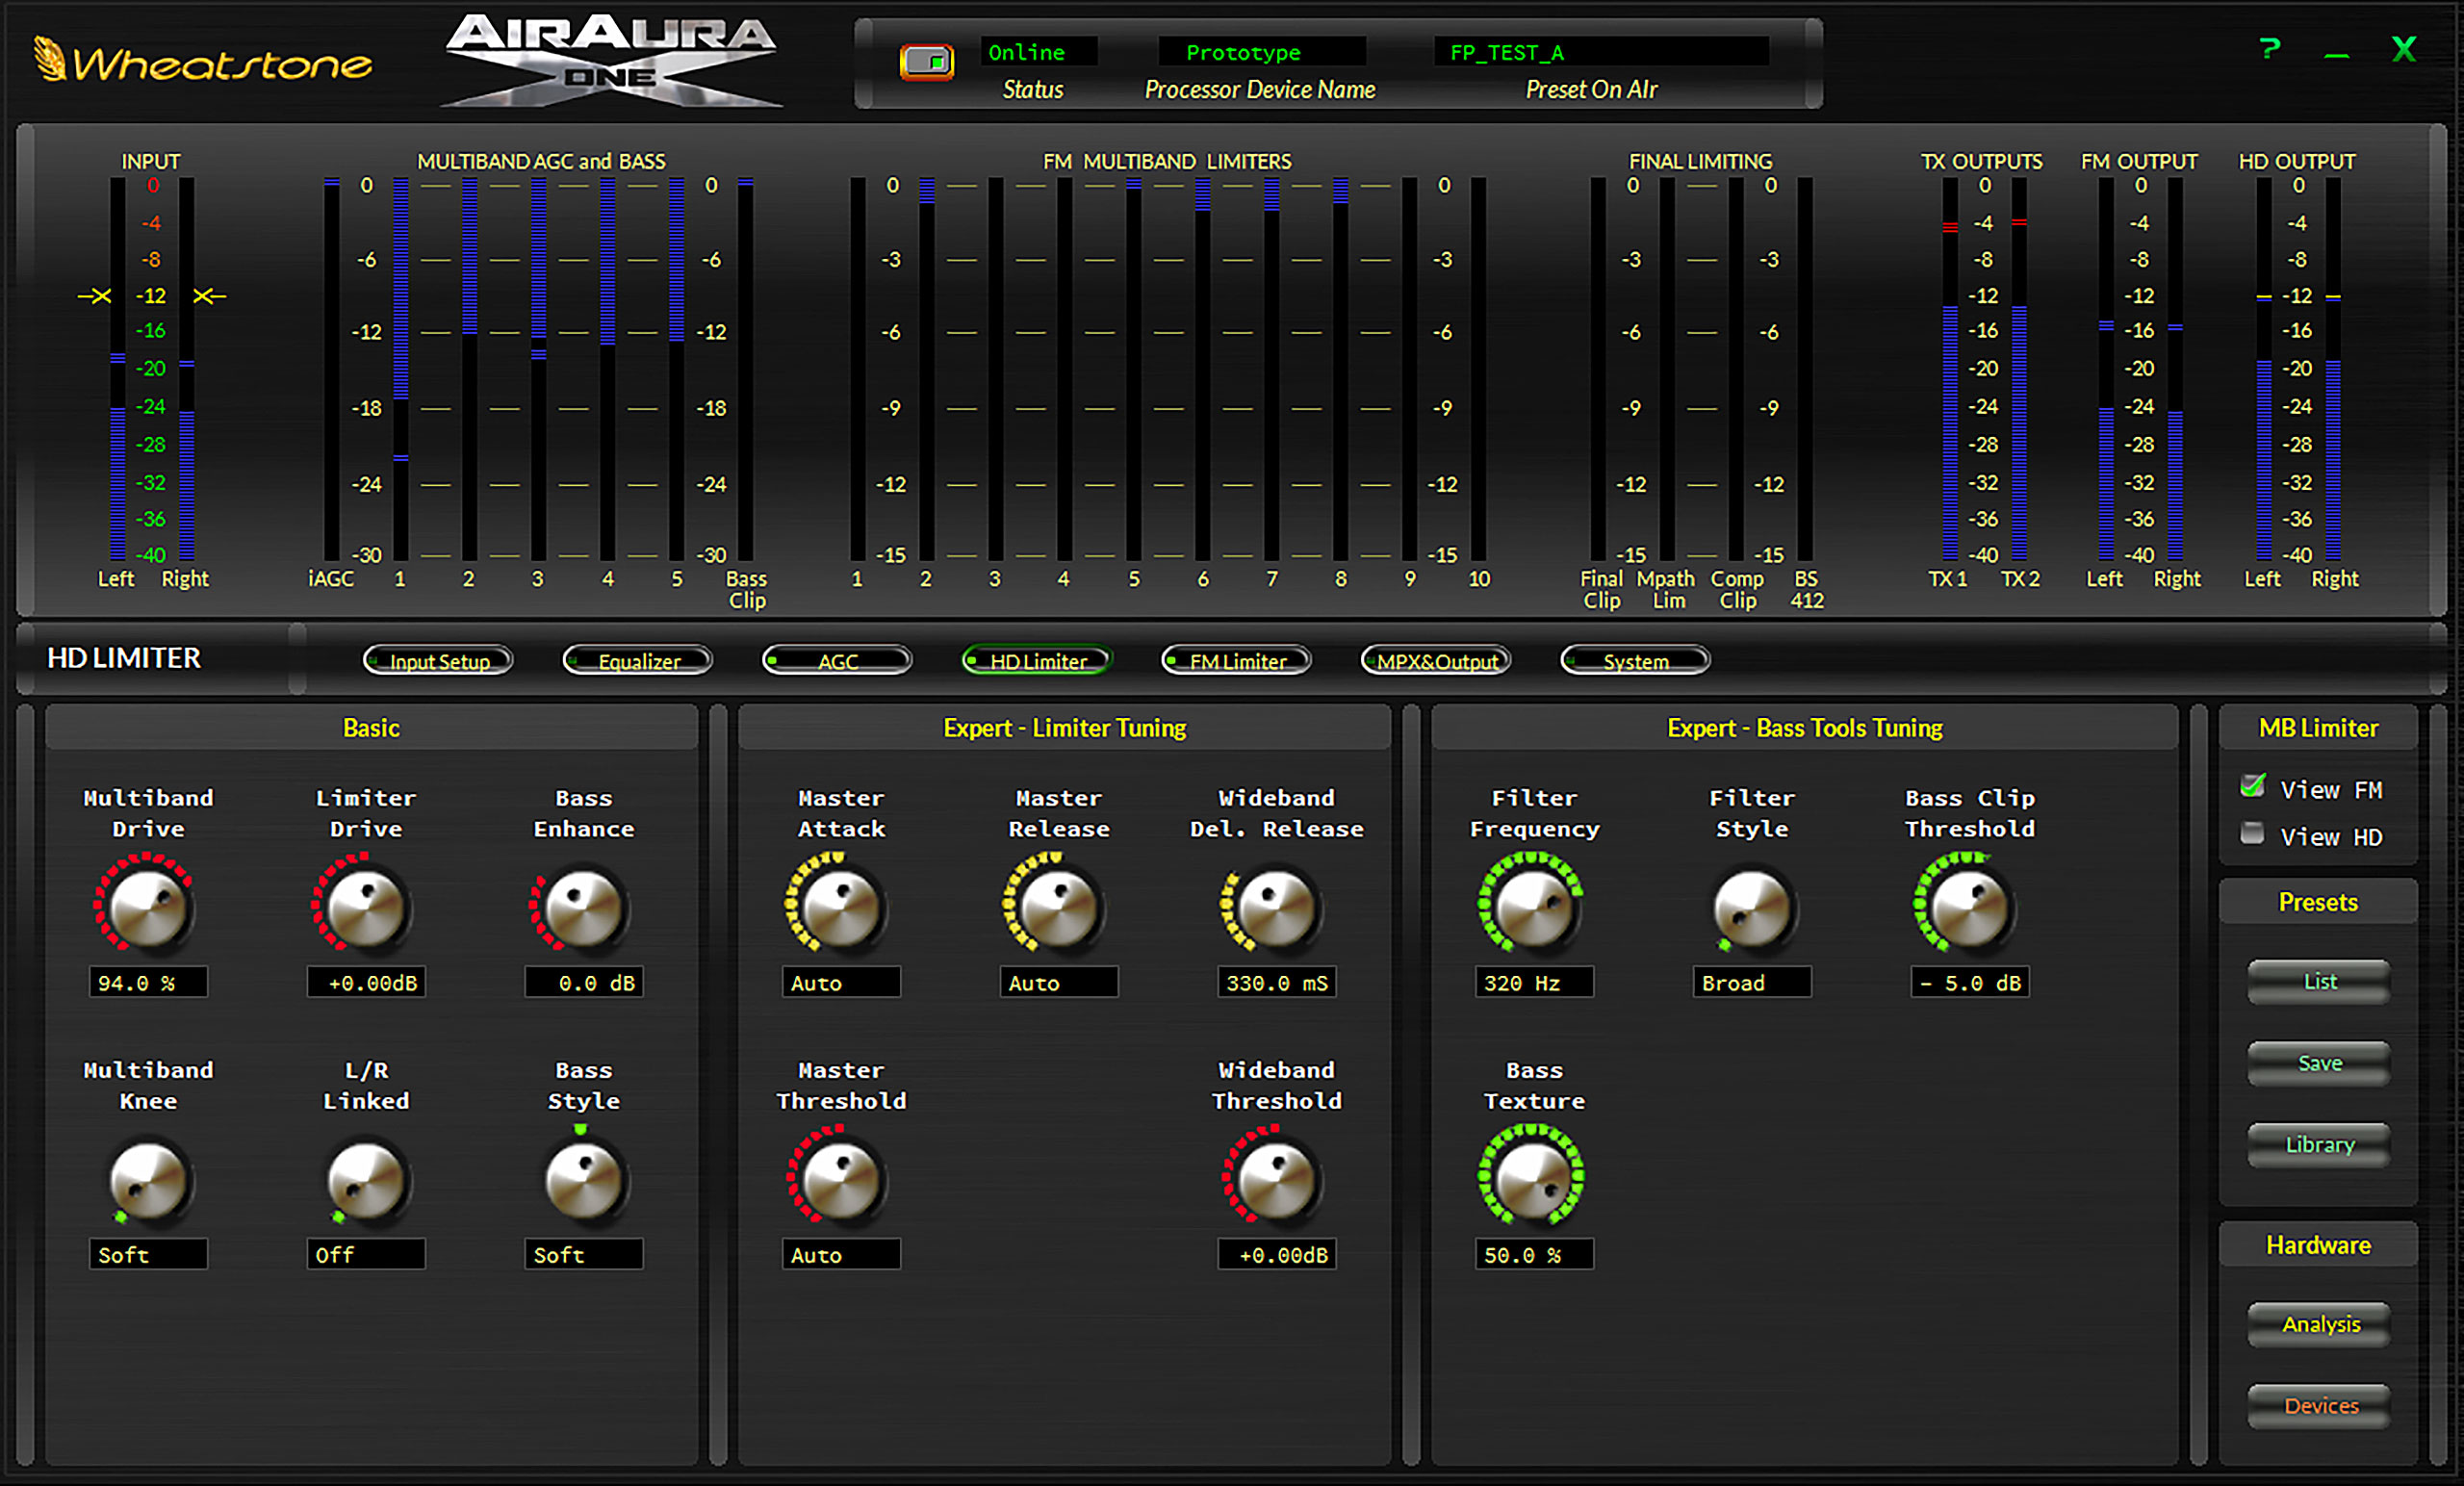Open the AGC tab
This screenshot has height=1486, width=2464.
pos(837,660)
